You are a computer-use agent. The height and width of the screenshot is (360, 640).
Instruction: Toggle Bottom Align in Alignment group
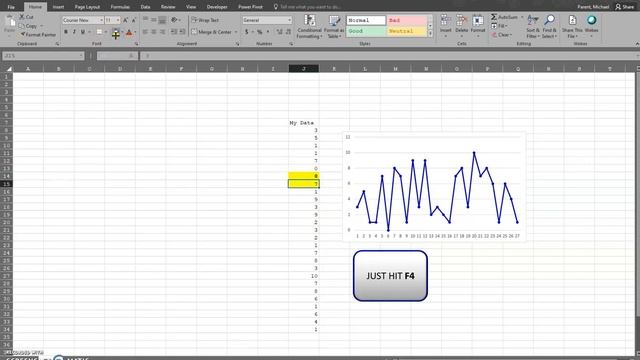[x=162, y=20]
